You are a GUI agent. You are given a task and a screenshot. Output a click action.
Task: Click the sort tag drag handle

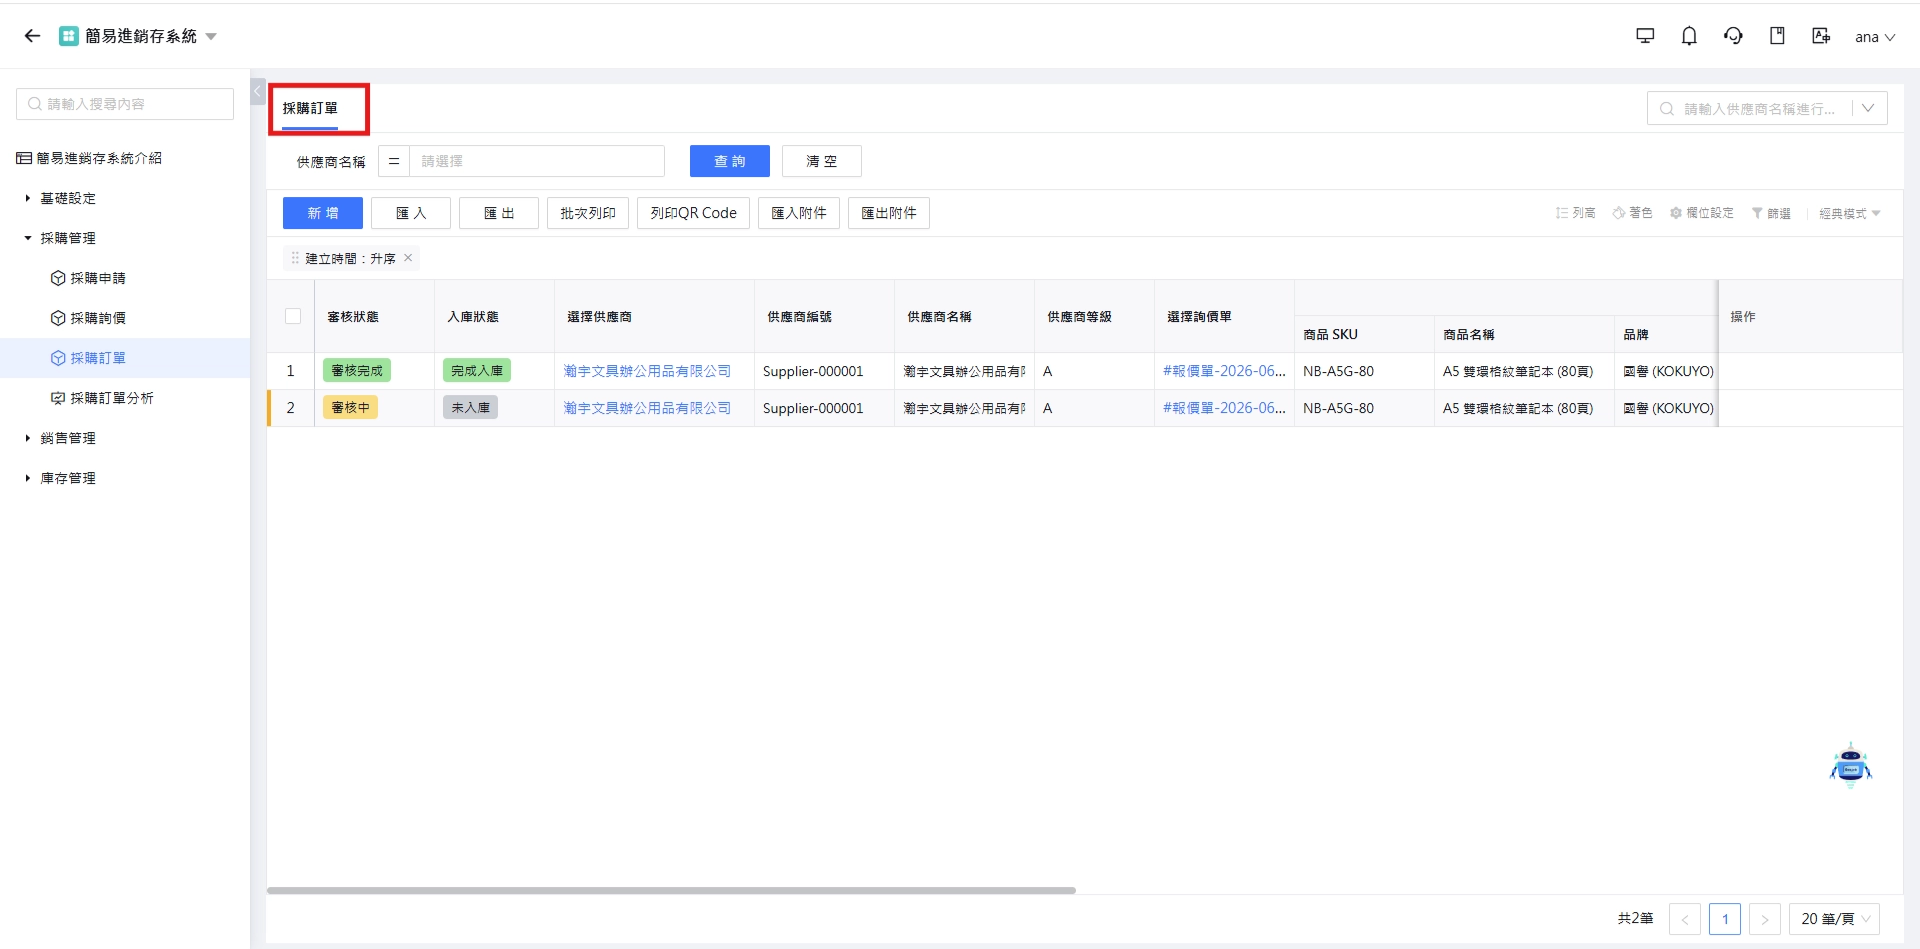[x=295, y=258]
